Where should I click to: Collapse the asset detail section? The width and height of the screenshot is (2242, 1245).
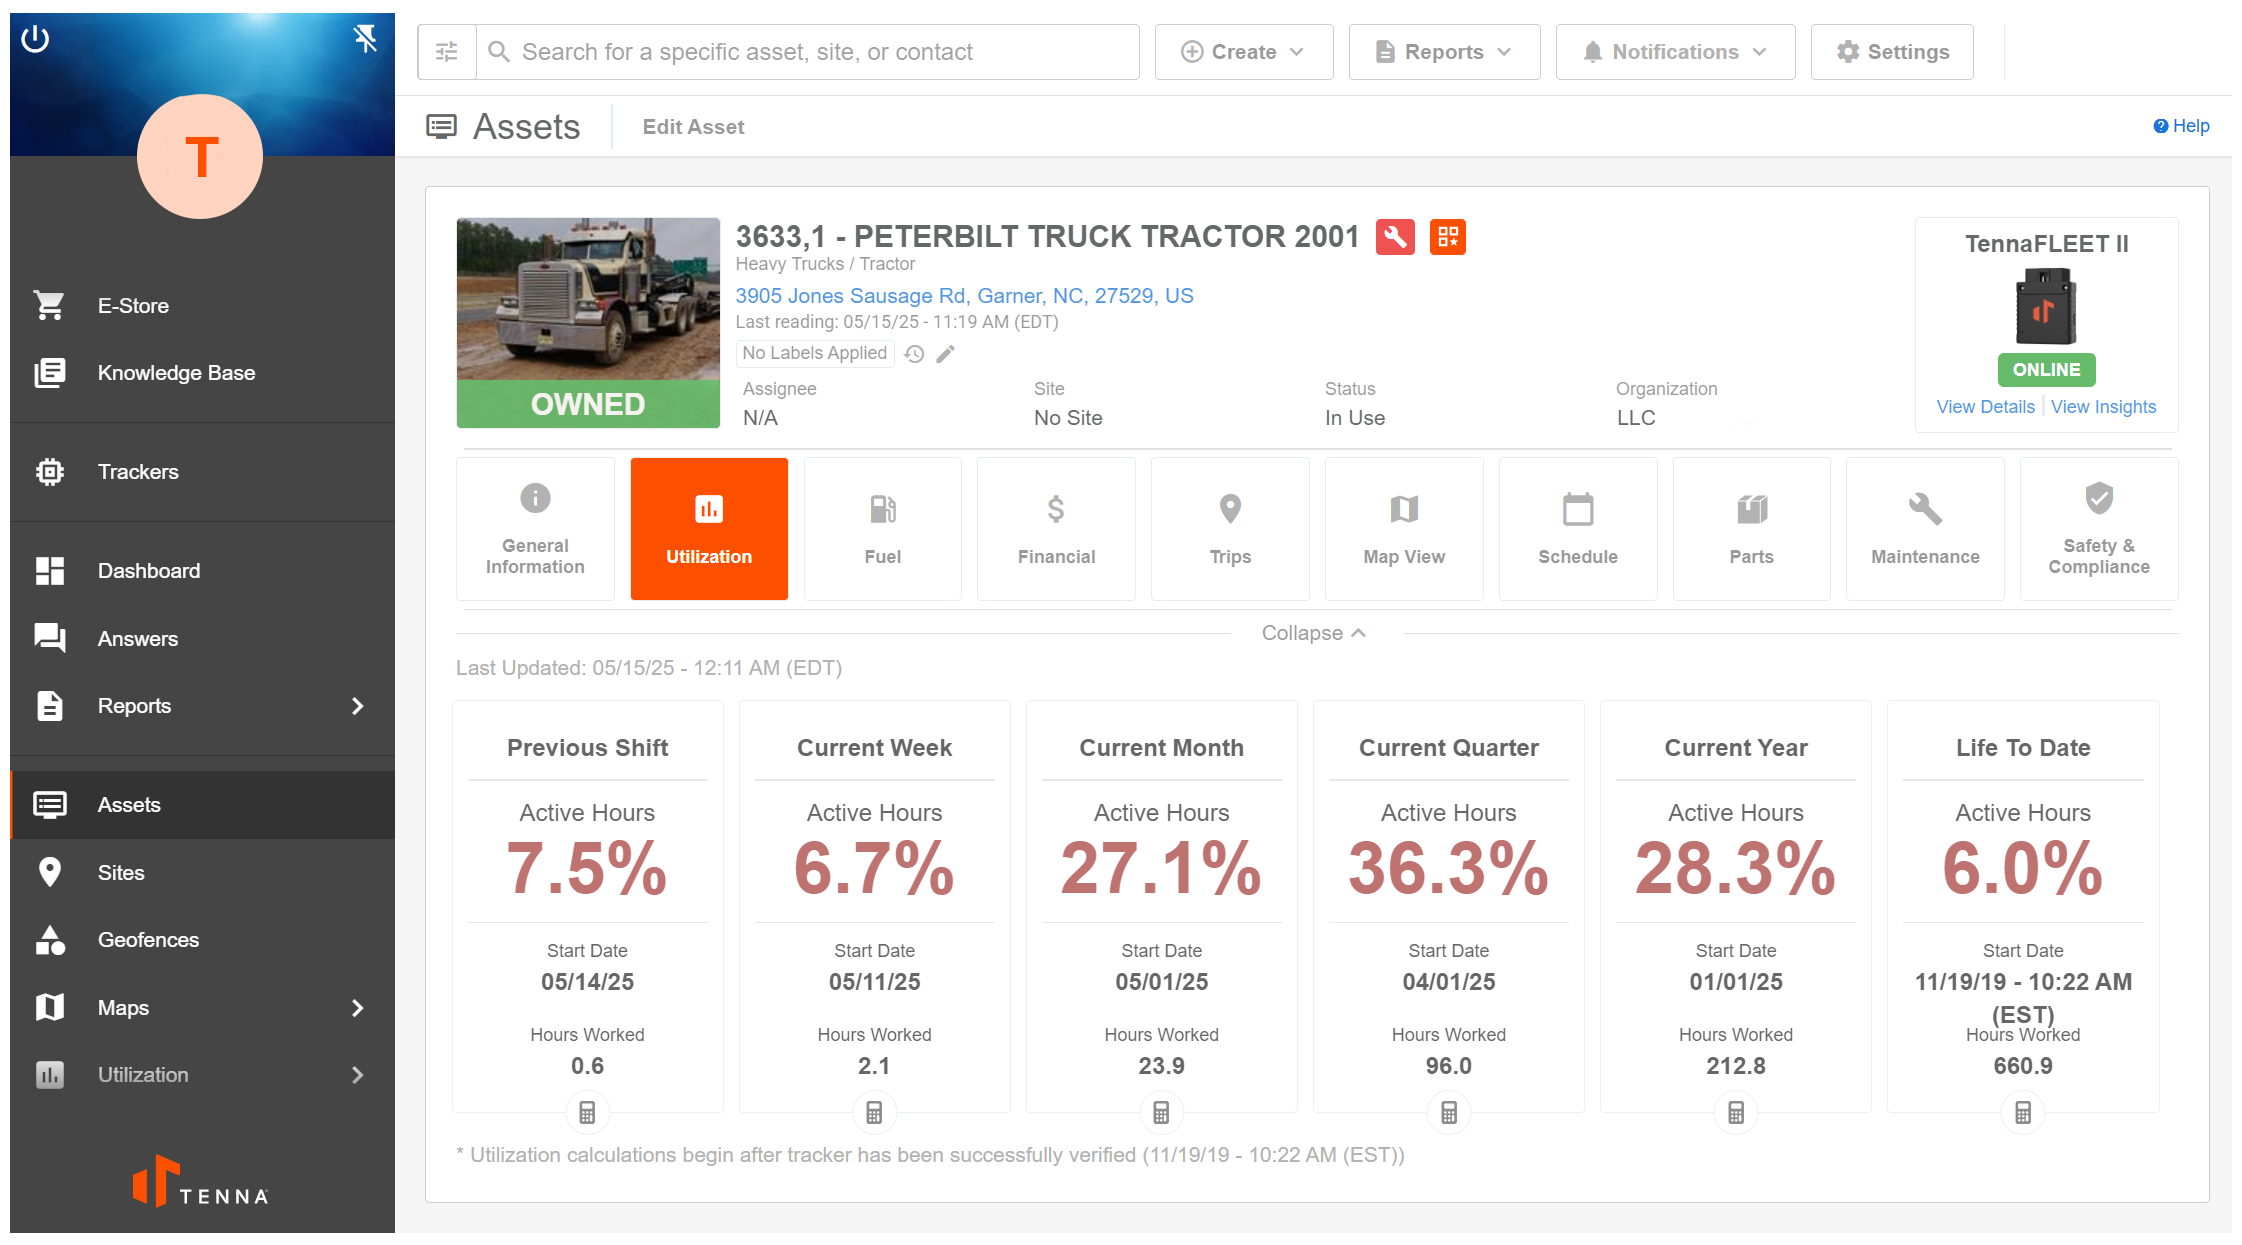1313,632
